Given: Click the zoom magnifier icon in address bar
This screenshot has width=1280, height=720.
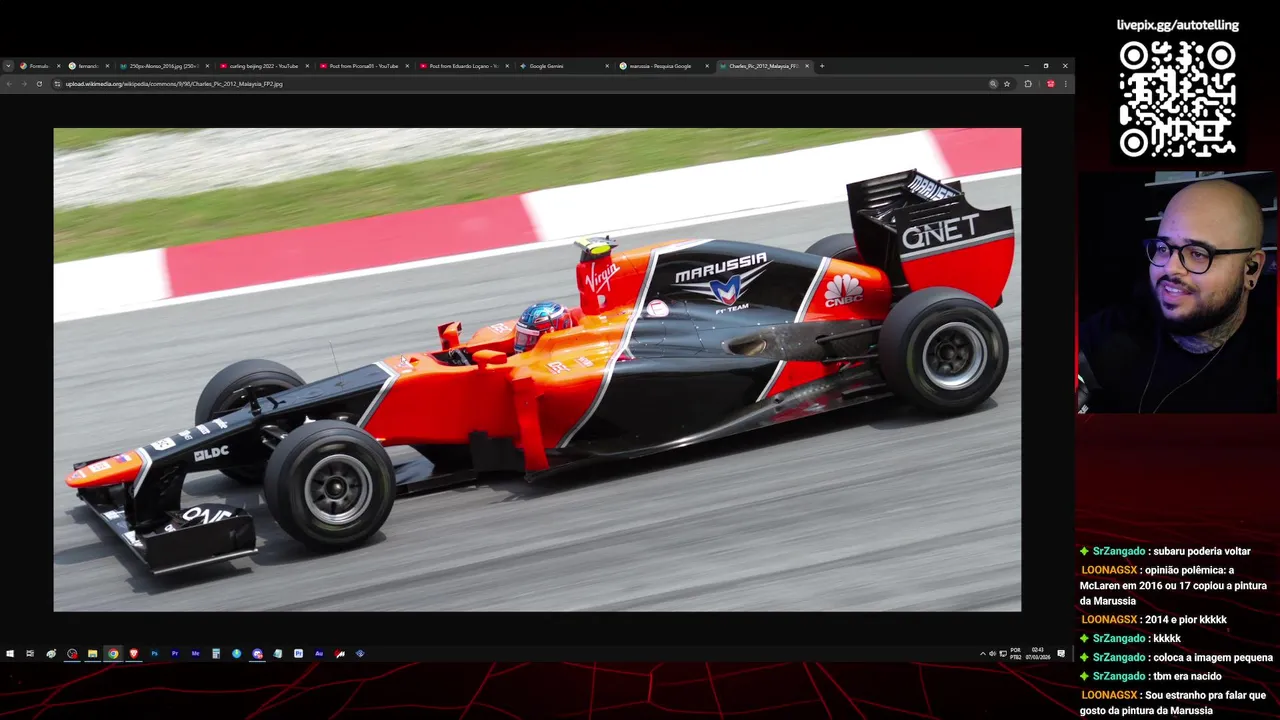Looking at the screenshot, I should 993,84.
